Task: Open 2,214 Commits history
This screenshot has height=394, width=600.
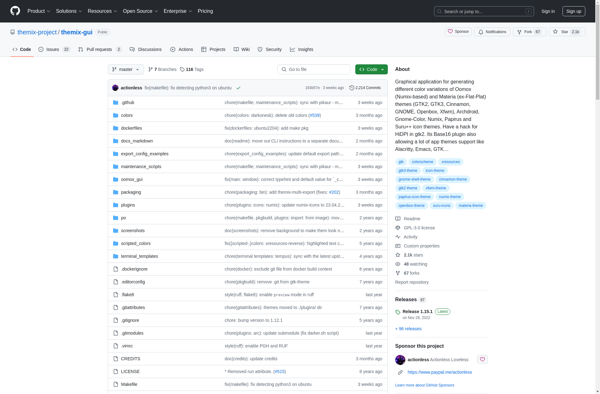Action: coord(365,88)
